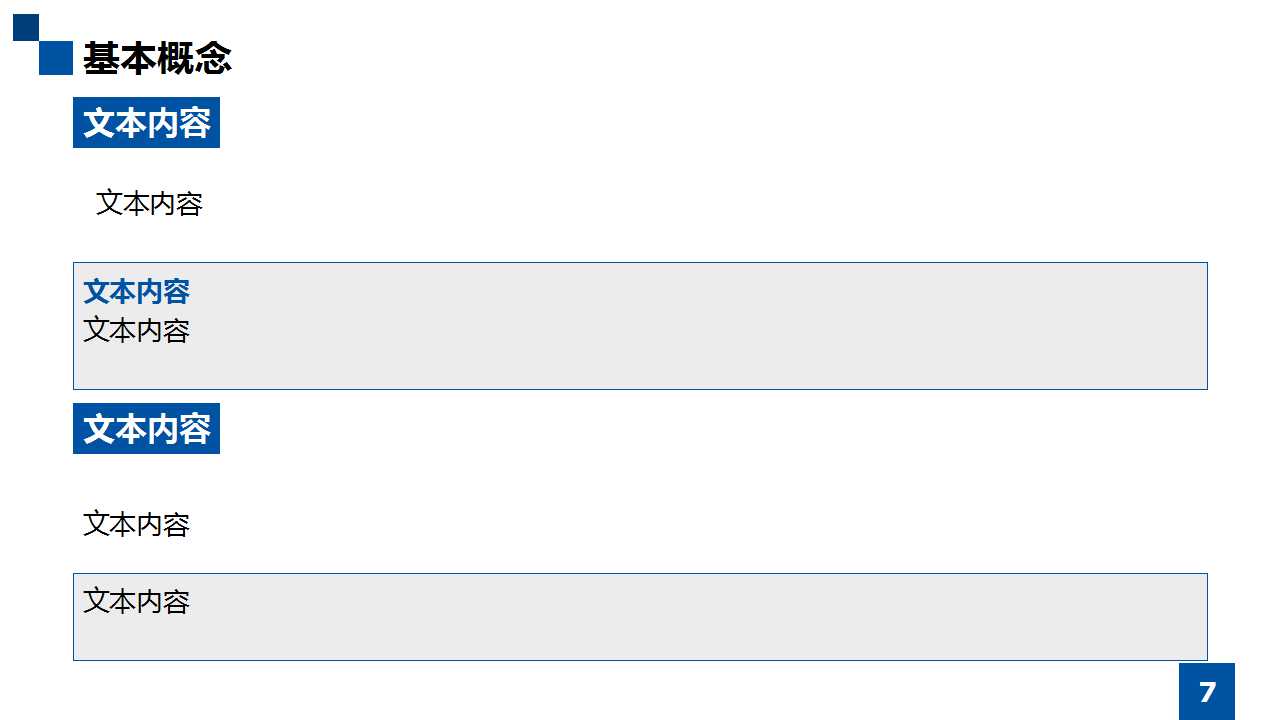Click the first white-on-blue 文本内容 label

pyautogui.click(x=146, y=123)
